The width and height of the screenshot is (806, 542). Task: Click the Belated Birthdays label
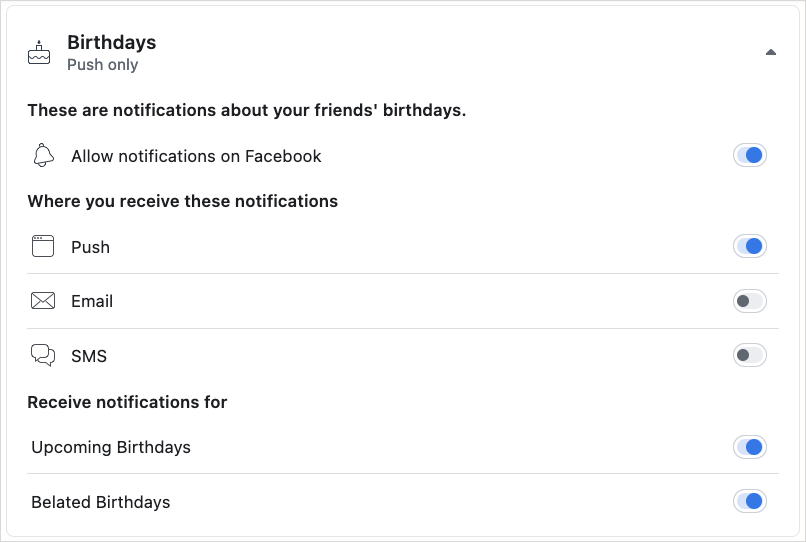tap(101, 502)
